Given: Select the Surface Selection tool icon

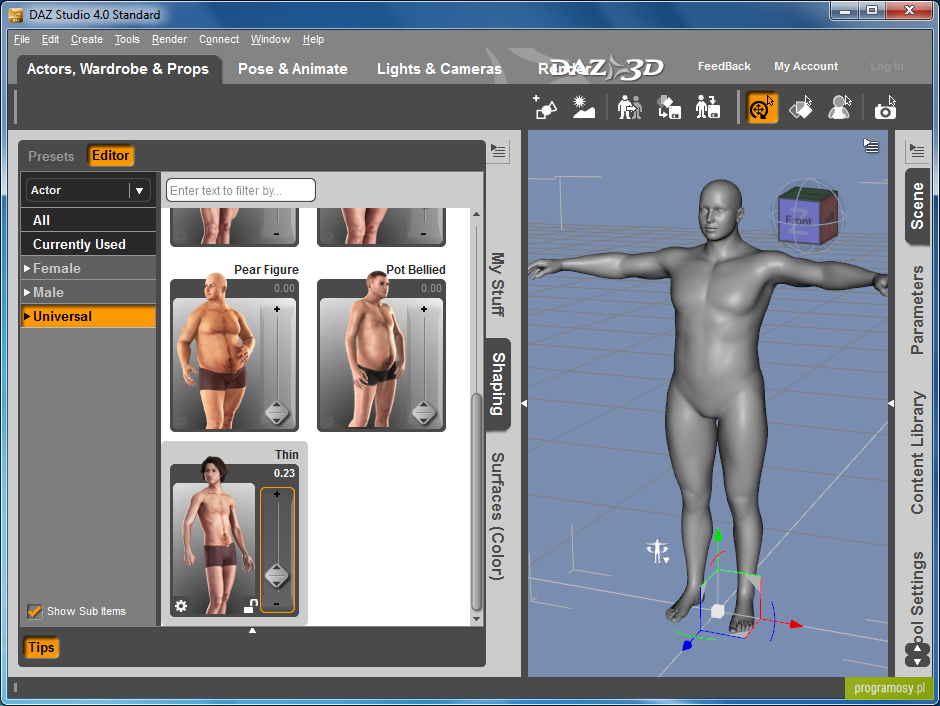Looking at the screenshot, I should click(800, 107).
